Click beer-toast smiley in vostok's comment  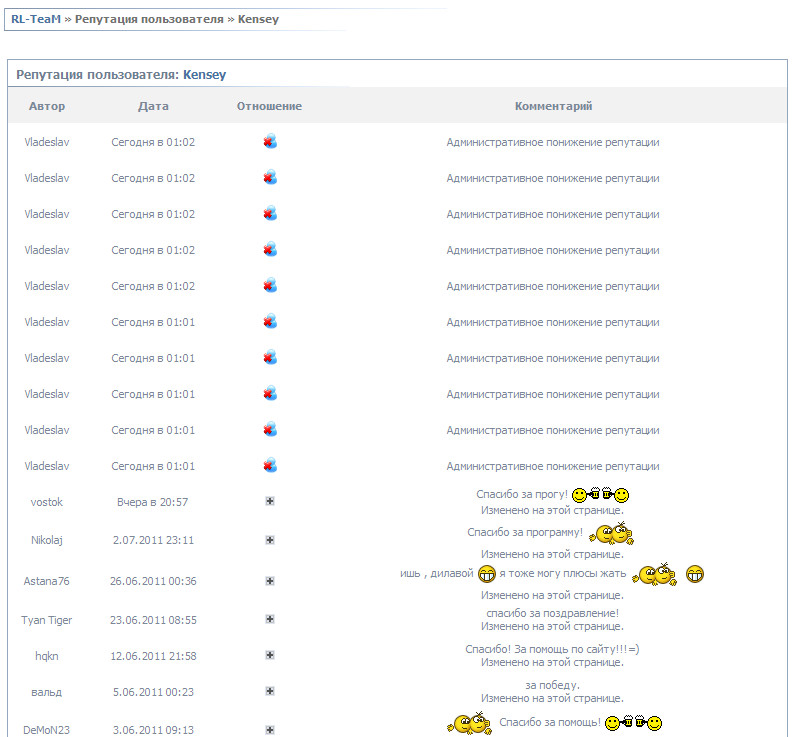pyautogui.click(x=601, y=494)
